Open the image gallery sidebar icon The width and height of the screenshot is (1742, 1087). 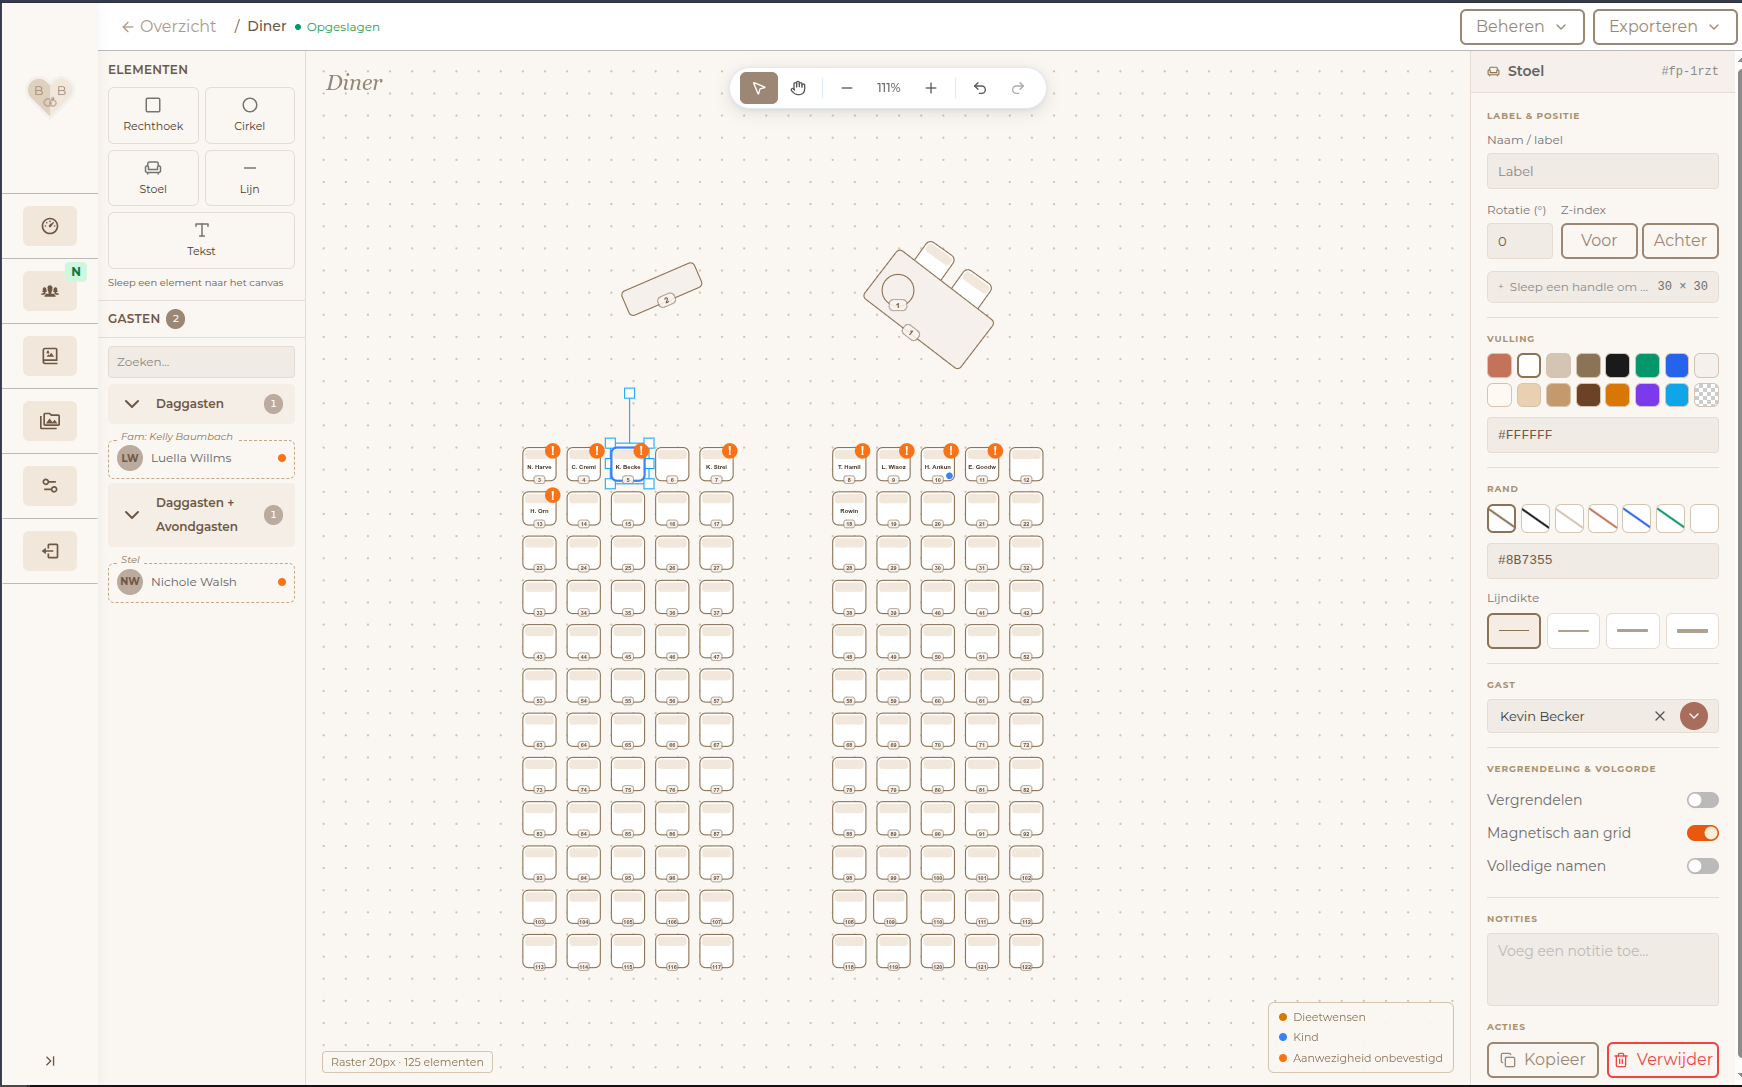click(x=50, y=421)
